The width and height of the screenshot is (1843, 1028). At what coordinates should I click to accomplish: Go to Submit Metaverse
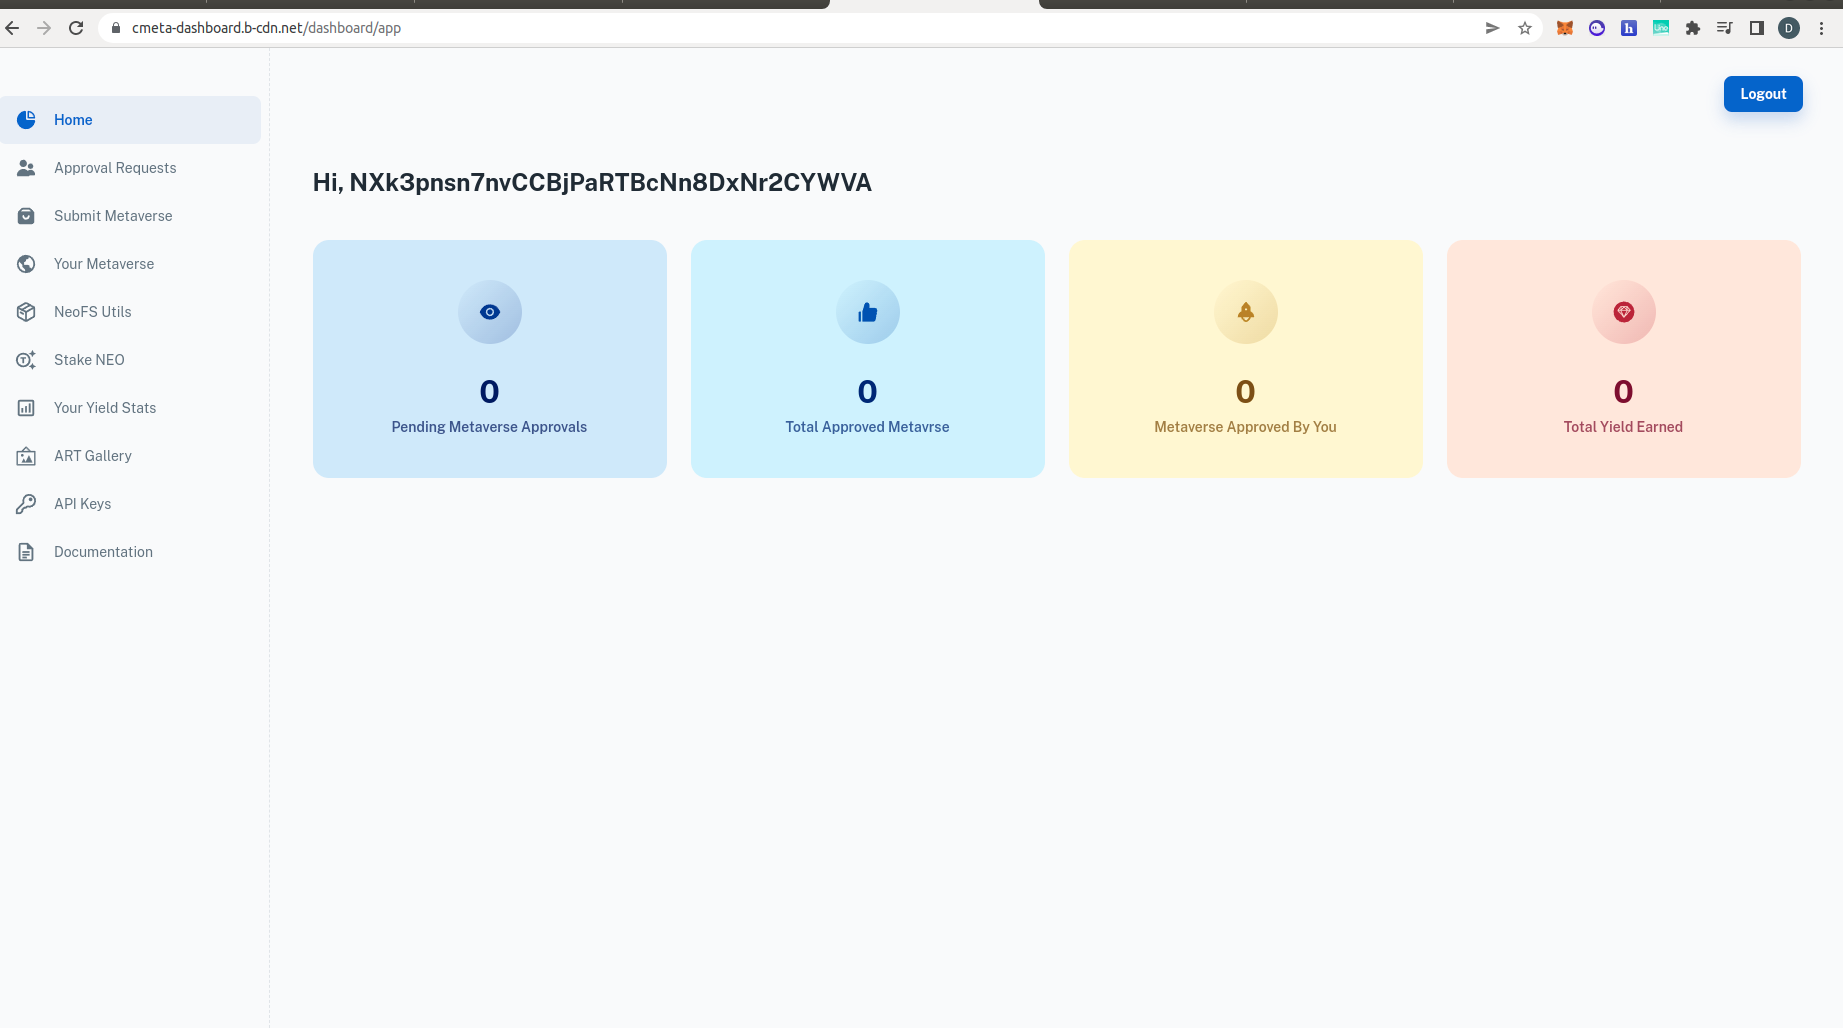(130, 216)
